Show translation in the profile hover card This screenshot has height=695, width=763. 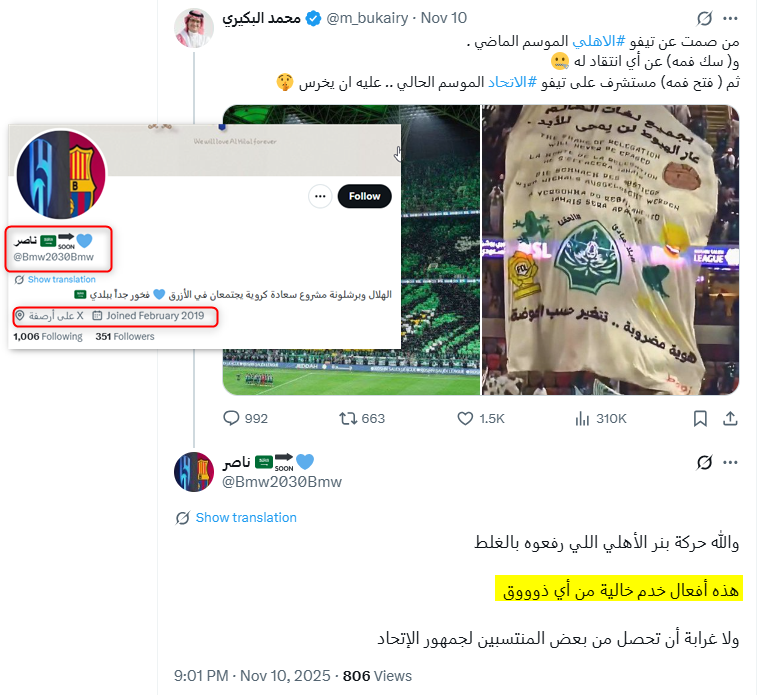pyautogui.click(x=61, y=279)
